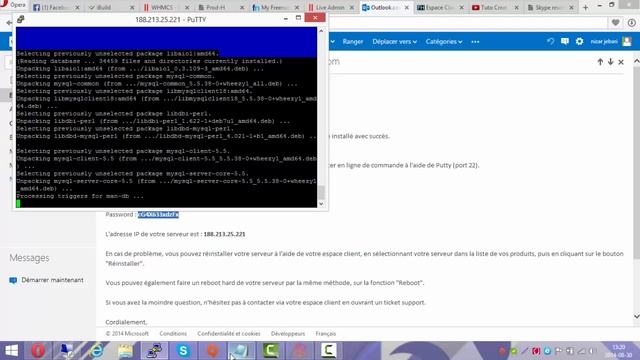Open Outlook settings gear icon
This screenshot has height=360, width=640.
[579, 41]
